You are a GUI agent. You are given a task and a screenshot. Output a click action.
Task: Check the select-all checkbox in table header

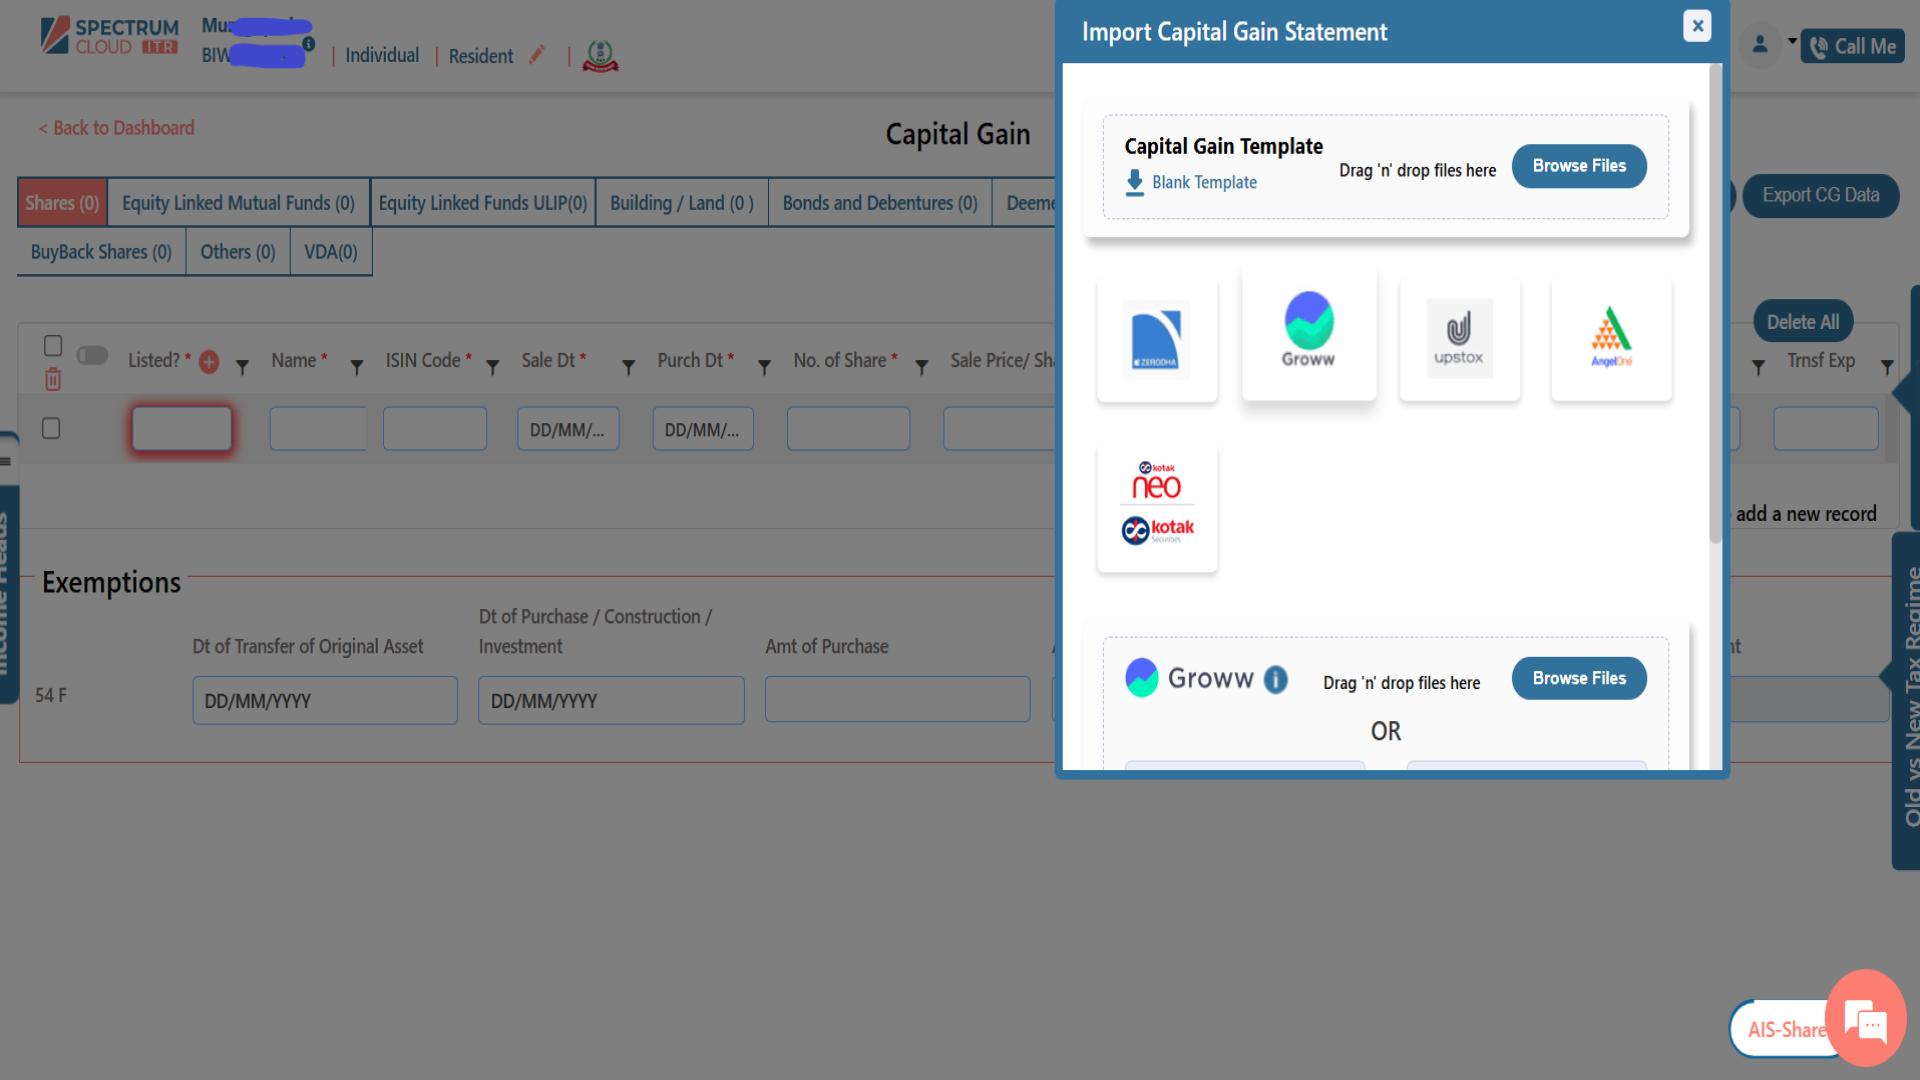pos(53,345)
